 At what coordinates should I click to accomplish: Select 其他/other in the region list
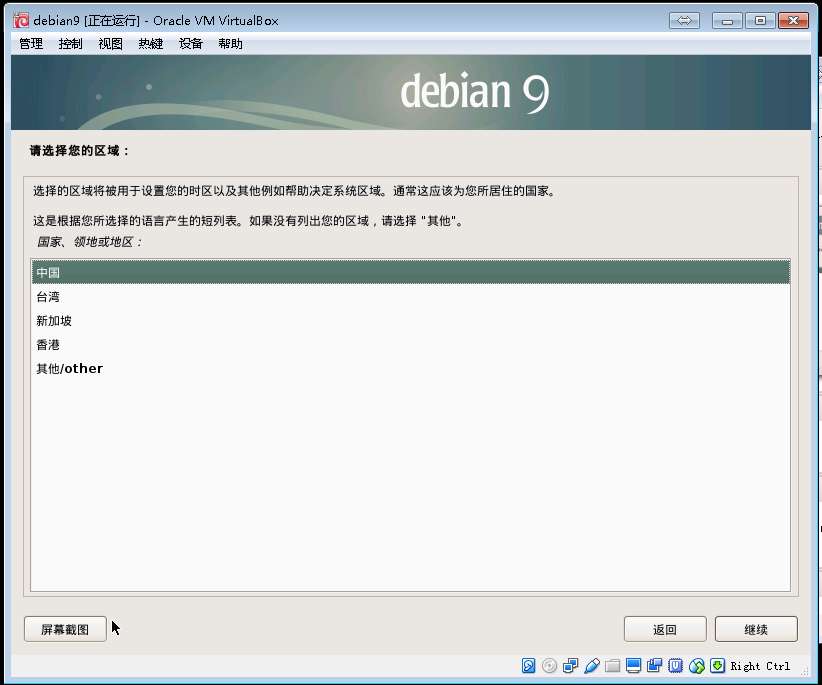coord(410,368)
